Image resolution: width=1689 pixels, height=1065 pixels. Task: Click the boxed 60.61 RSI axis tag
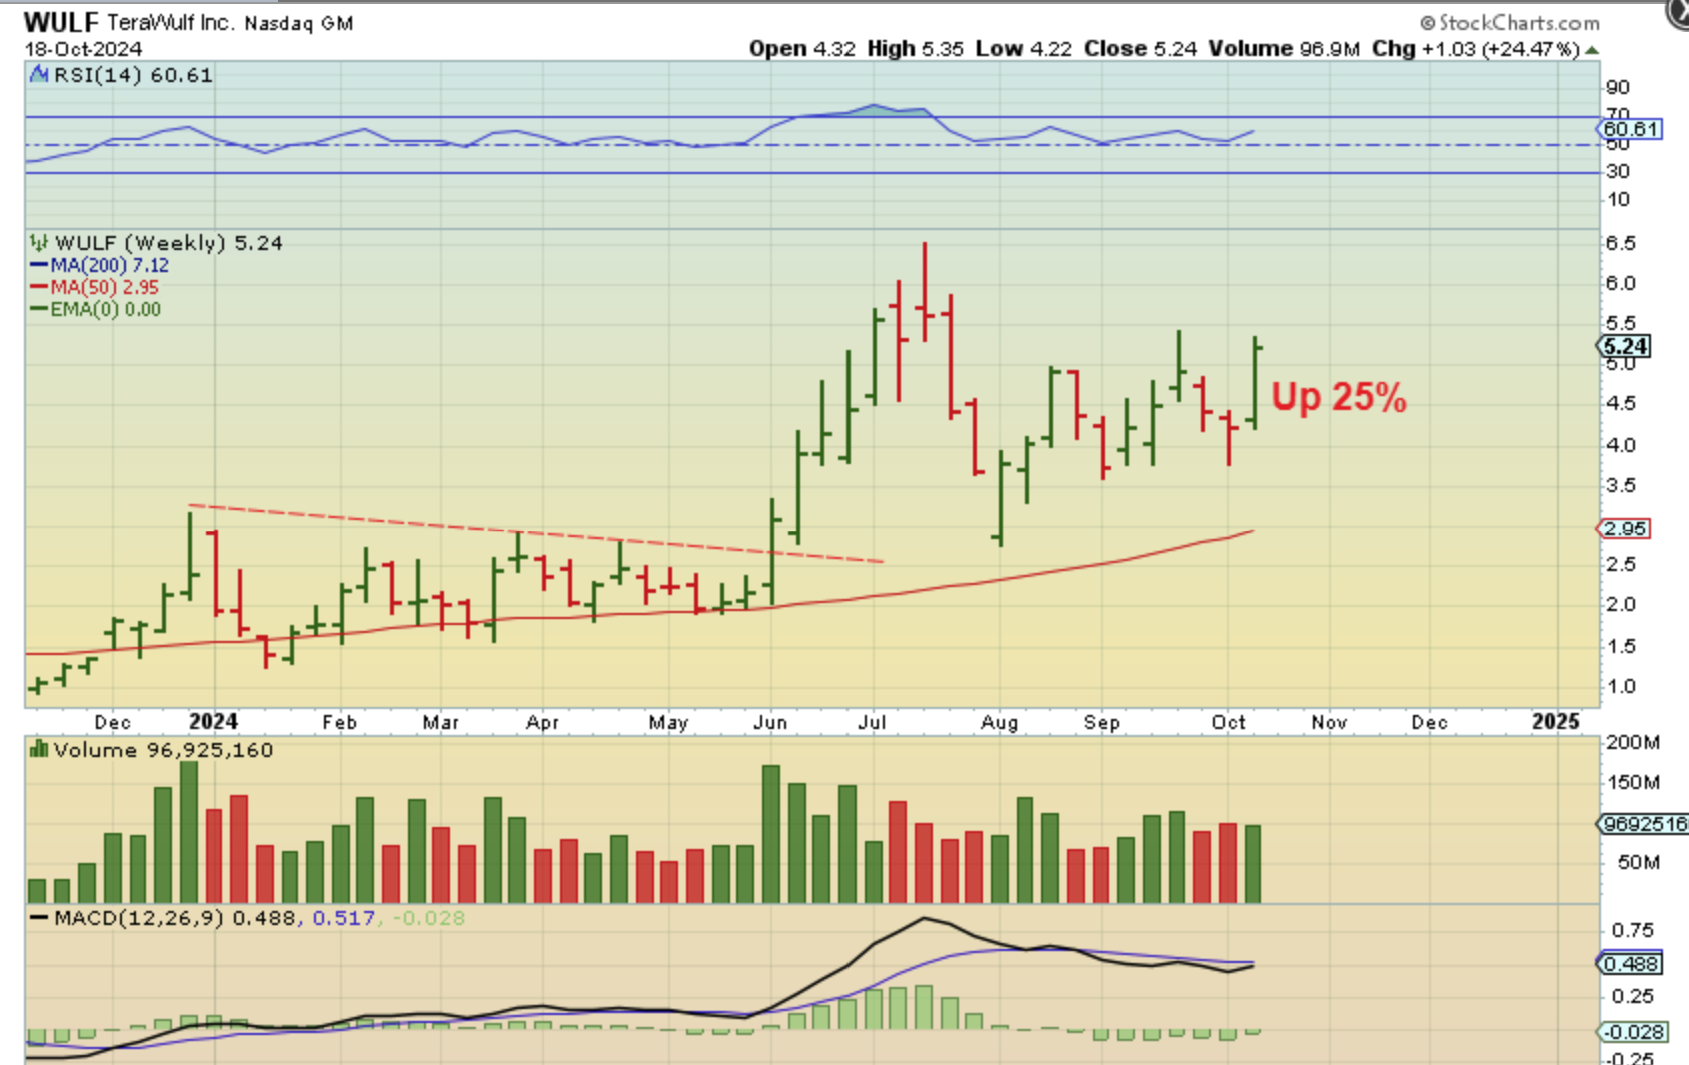pyautogui.click(x=1631, y=129)
